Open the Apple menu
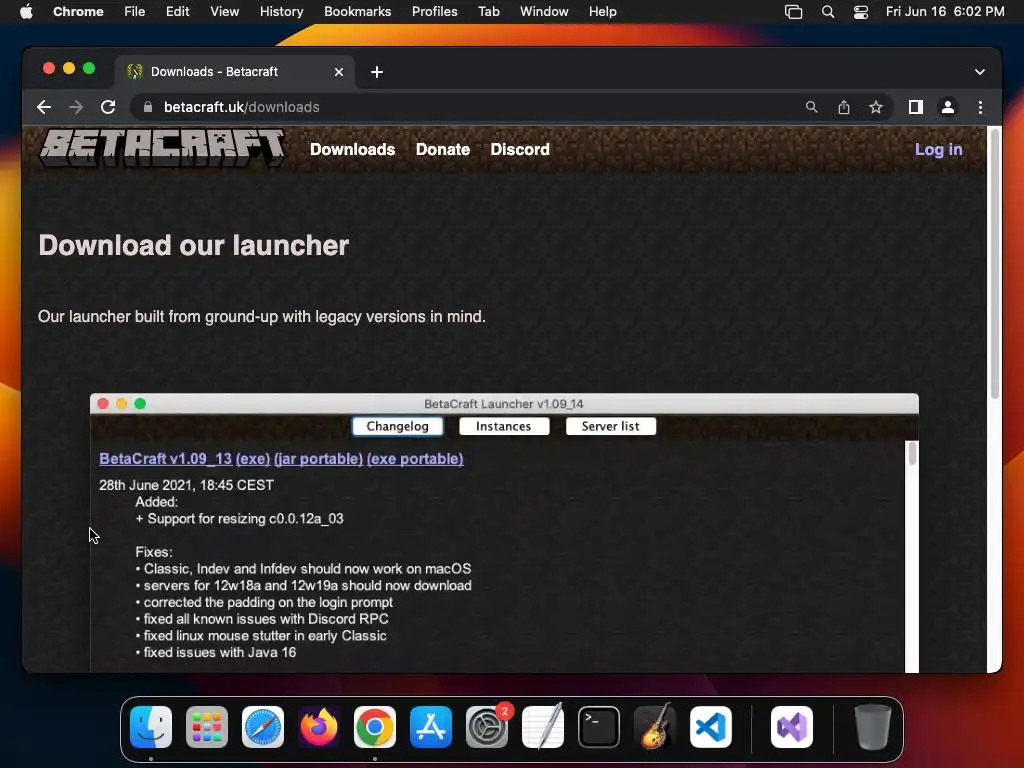 26,12
